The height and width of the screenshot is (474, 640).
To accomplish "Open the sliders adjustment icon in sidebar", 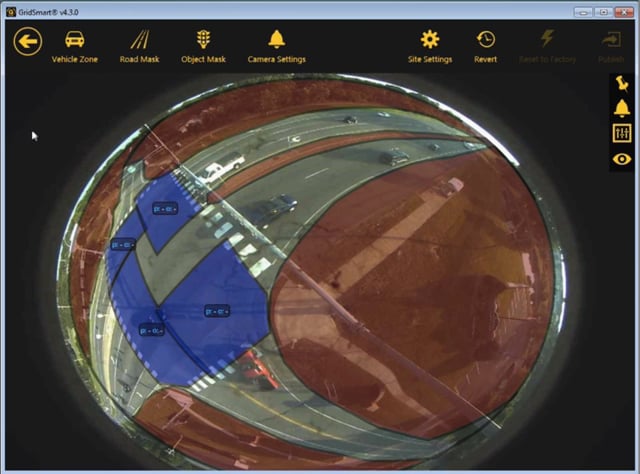I will [x=622, y=133].
